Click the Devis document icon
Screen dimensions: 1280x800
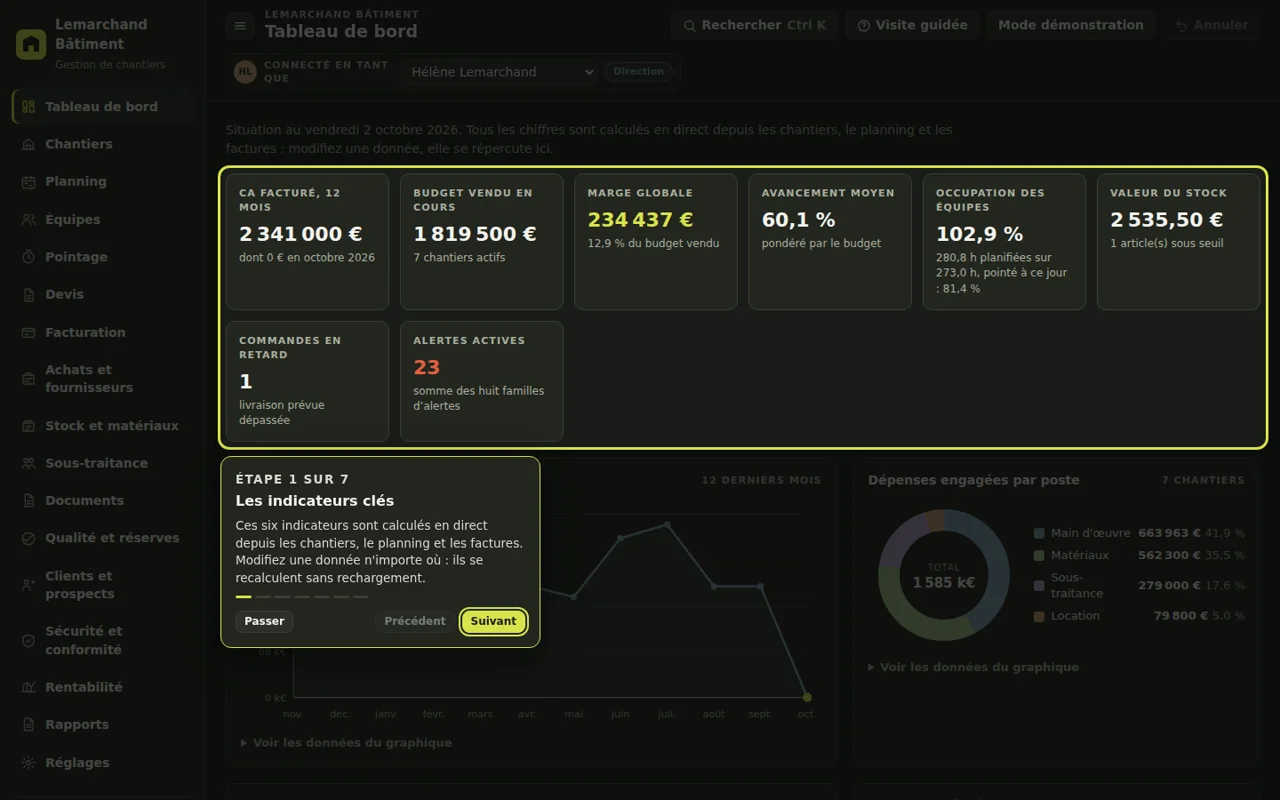tap(28, 295)
